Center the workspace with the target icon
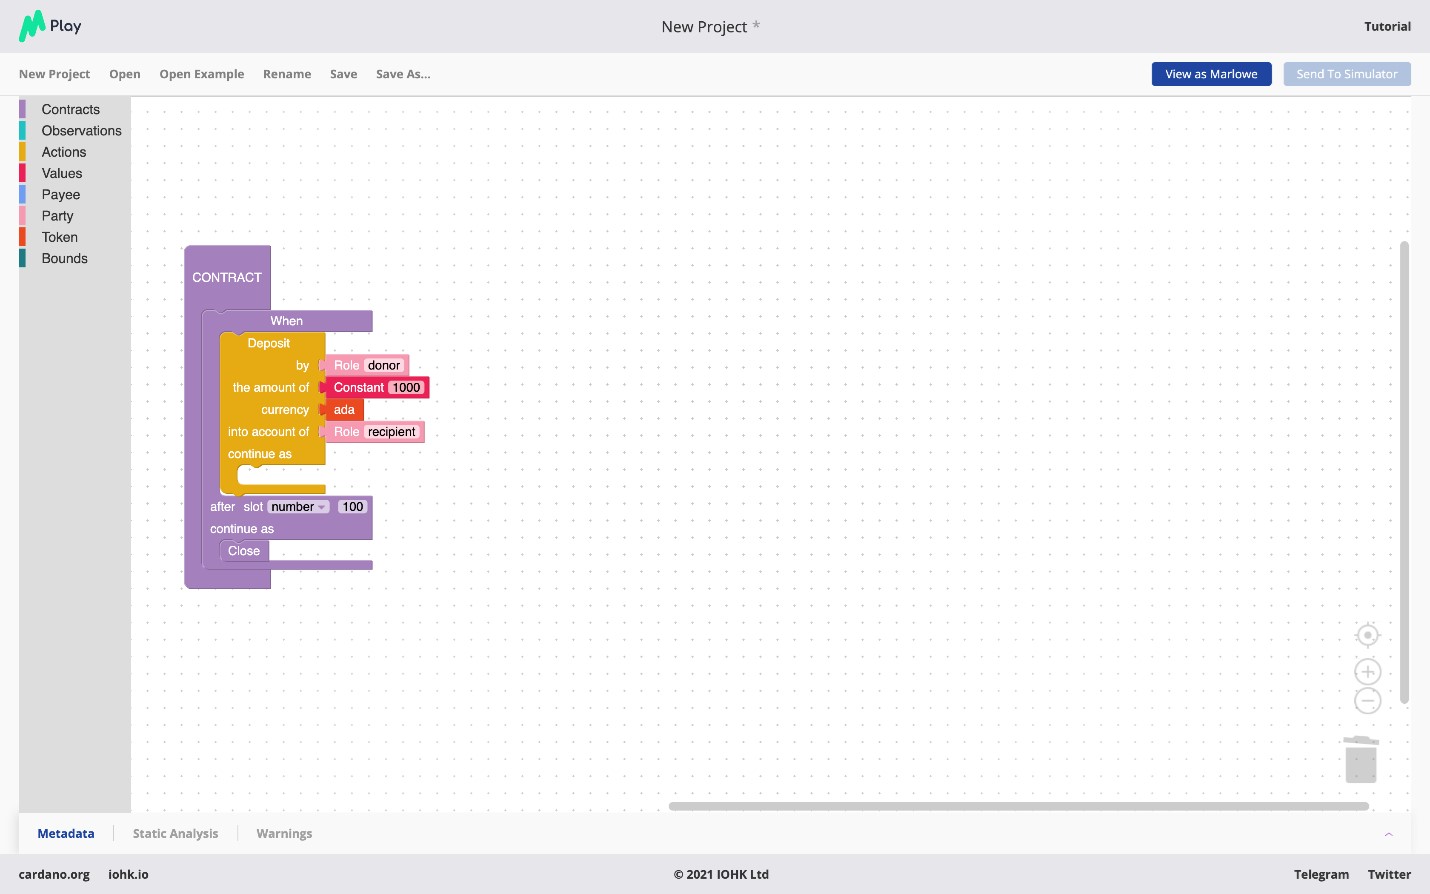 pyautogui.click(x=1367, y=635)
